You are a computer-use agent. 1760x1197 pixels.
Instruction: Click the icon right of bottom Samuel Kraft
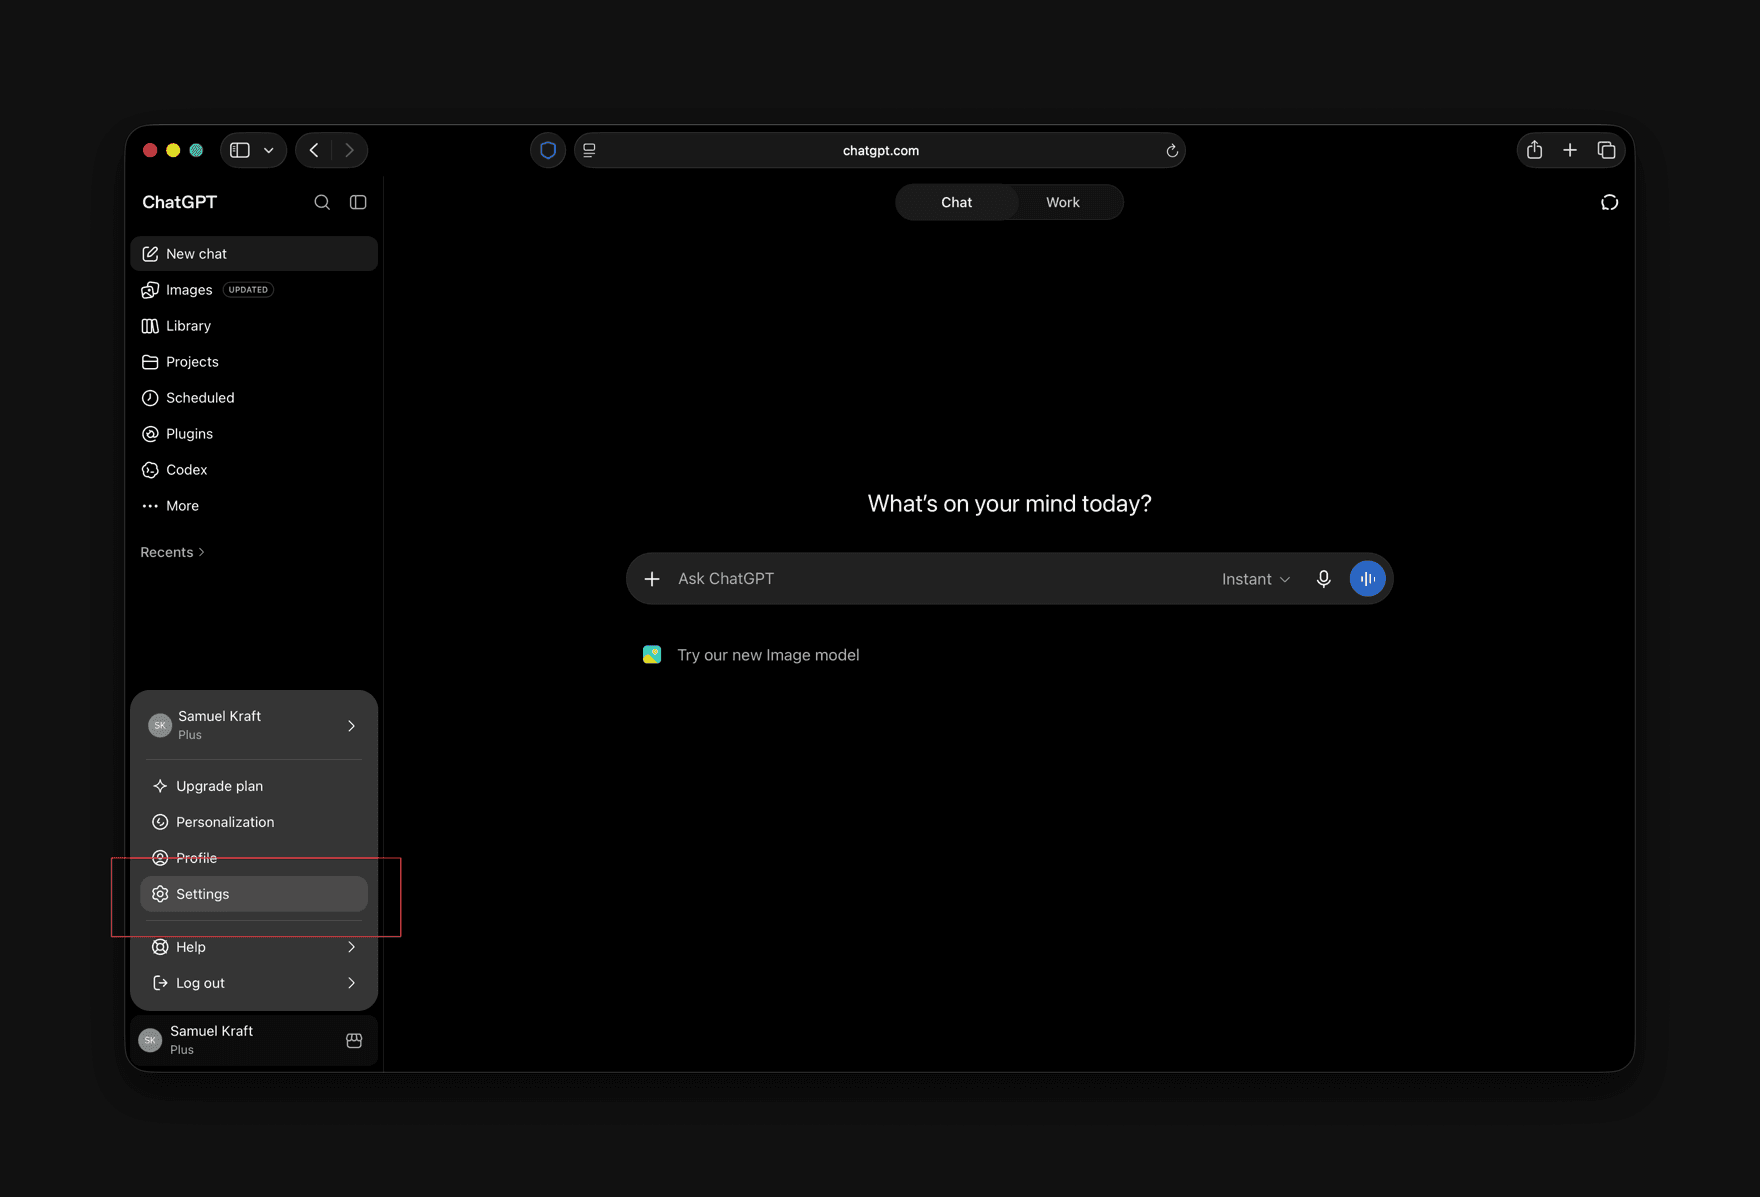[x=354, y=1040]
